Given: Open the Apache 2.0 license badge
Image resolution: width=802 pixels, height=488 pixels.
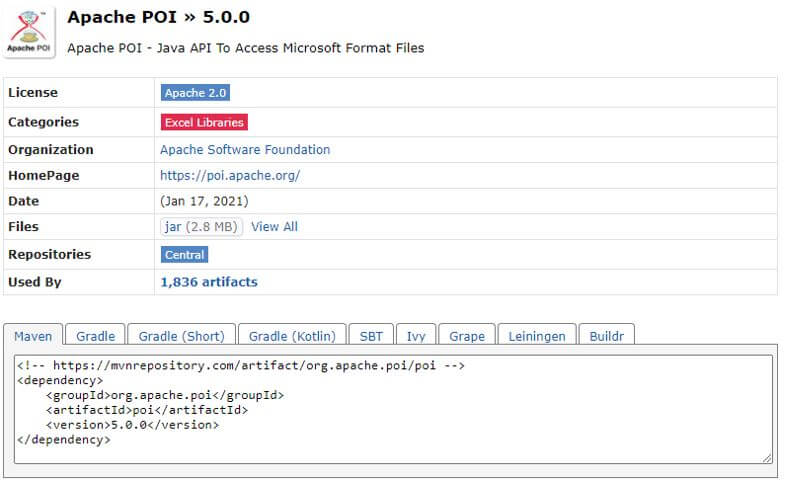Looking at the screenshot, I should (196, 93).
